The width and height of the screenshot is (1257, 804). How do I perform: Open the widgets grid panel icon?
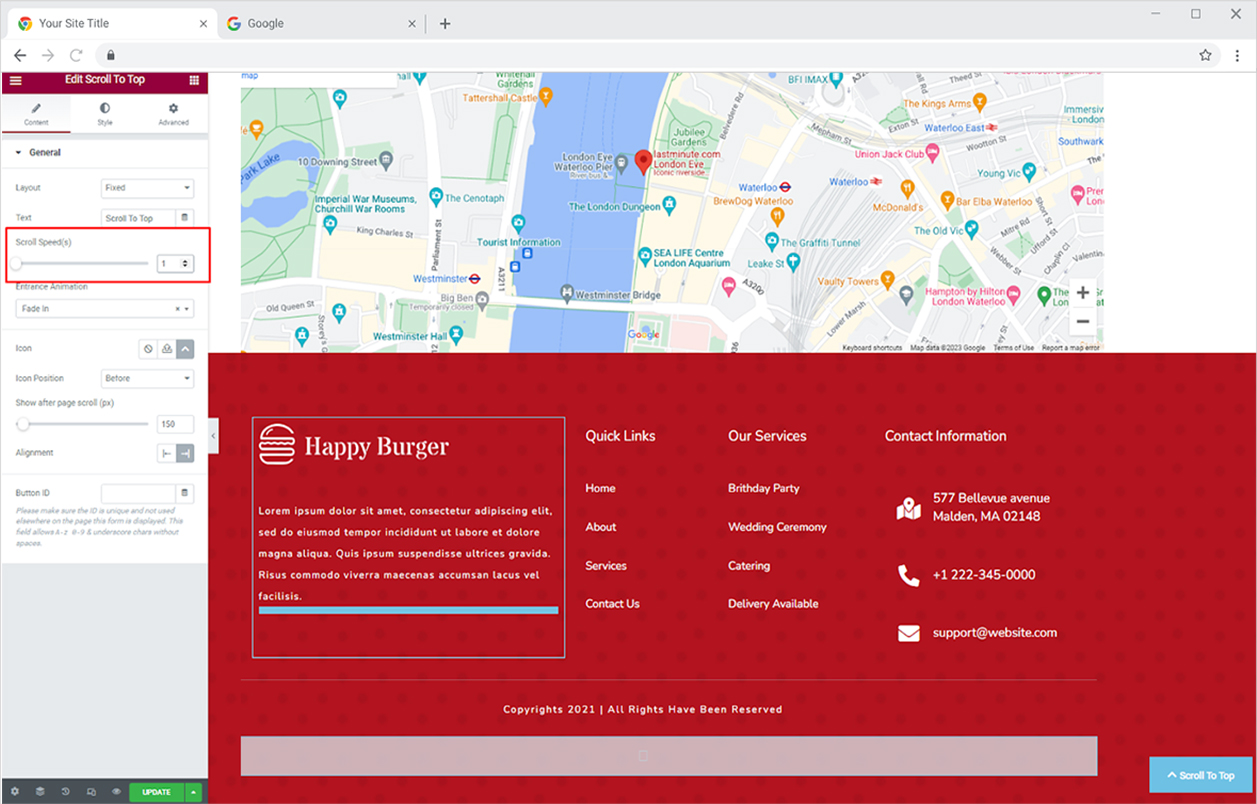pos(194,80)
